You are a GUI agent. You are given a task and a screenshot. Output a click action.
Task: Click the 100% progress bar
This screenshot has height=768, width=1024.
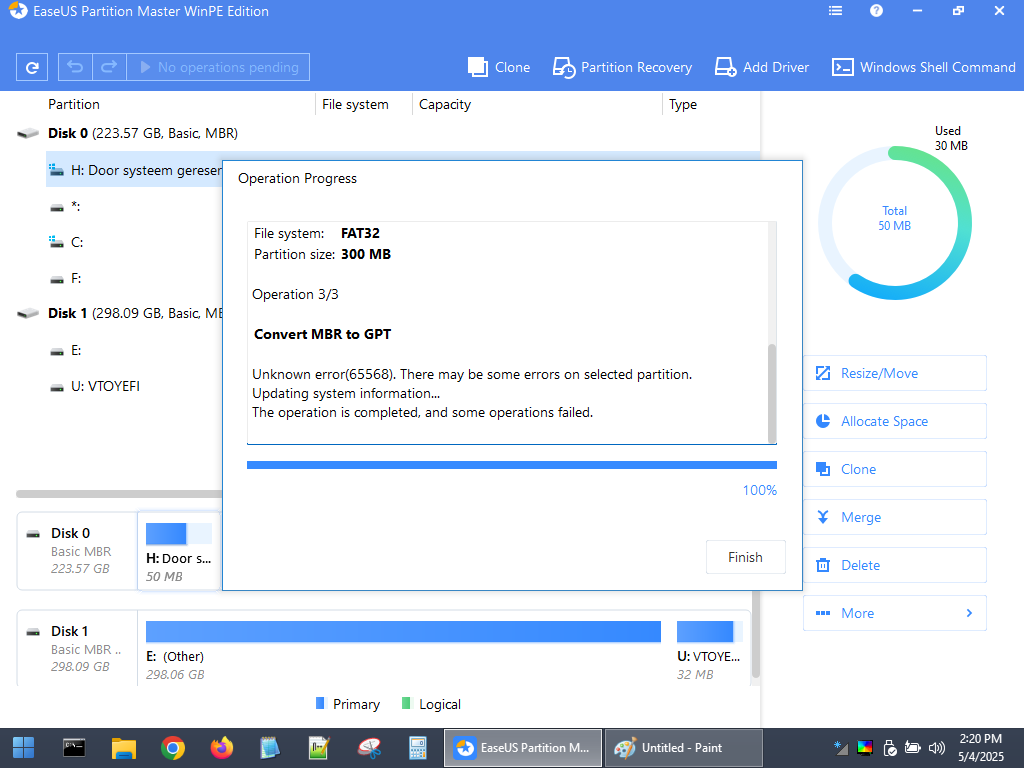click(511, 465)
